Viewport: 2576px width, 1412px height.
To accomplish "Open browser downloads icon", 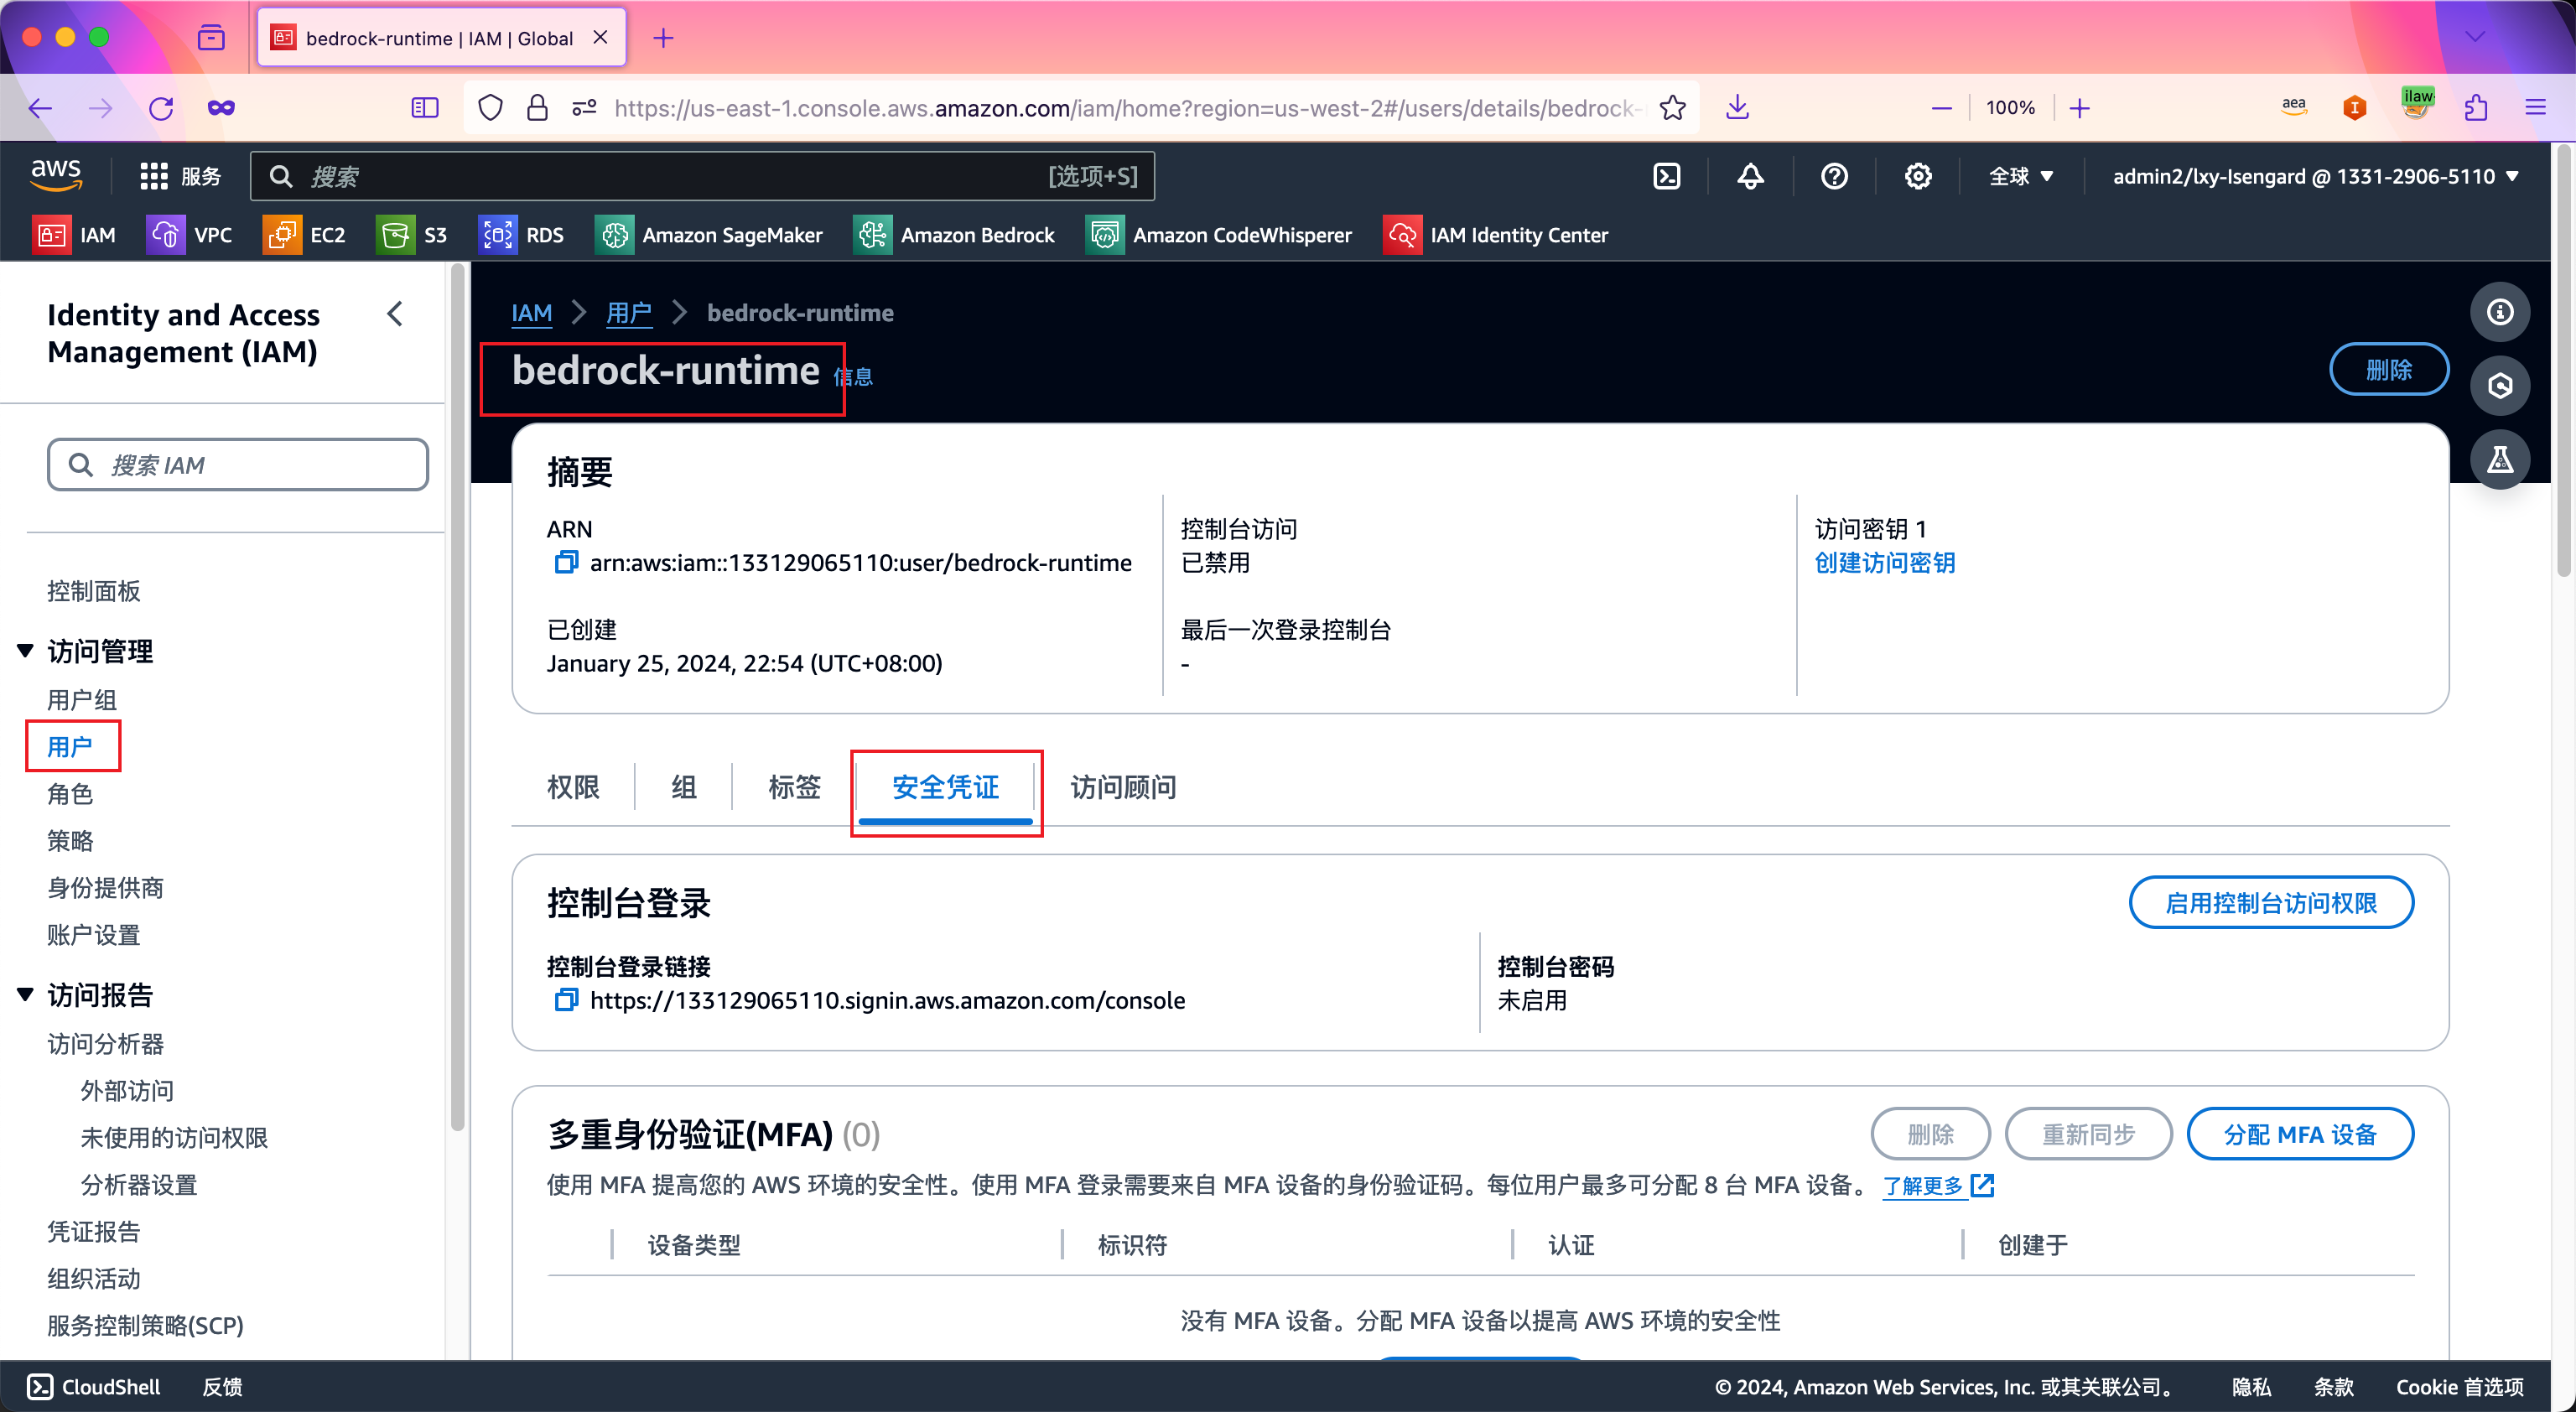I will coord(1738,107).
